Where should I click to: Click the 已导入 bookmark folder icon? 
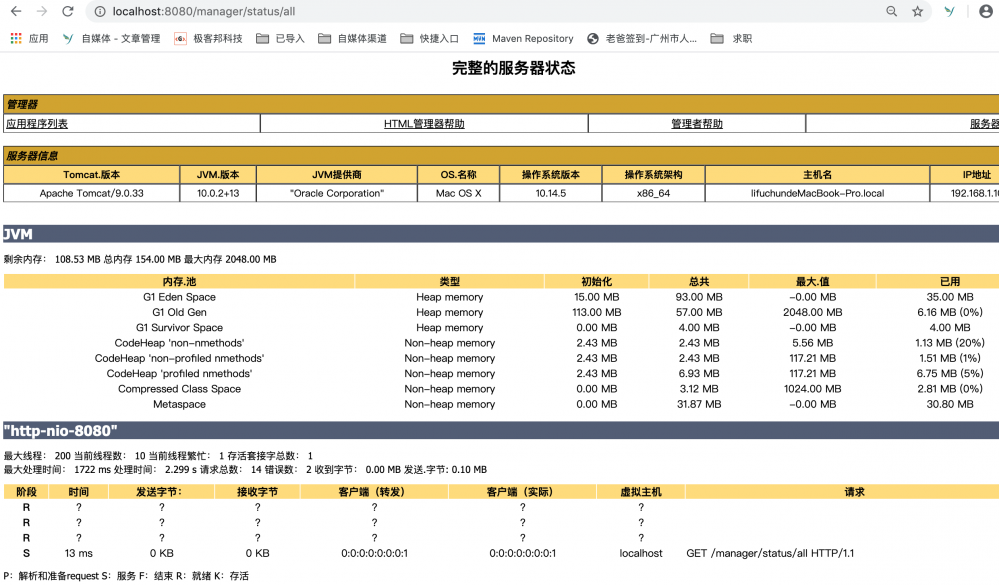[x=260, y=40]
